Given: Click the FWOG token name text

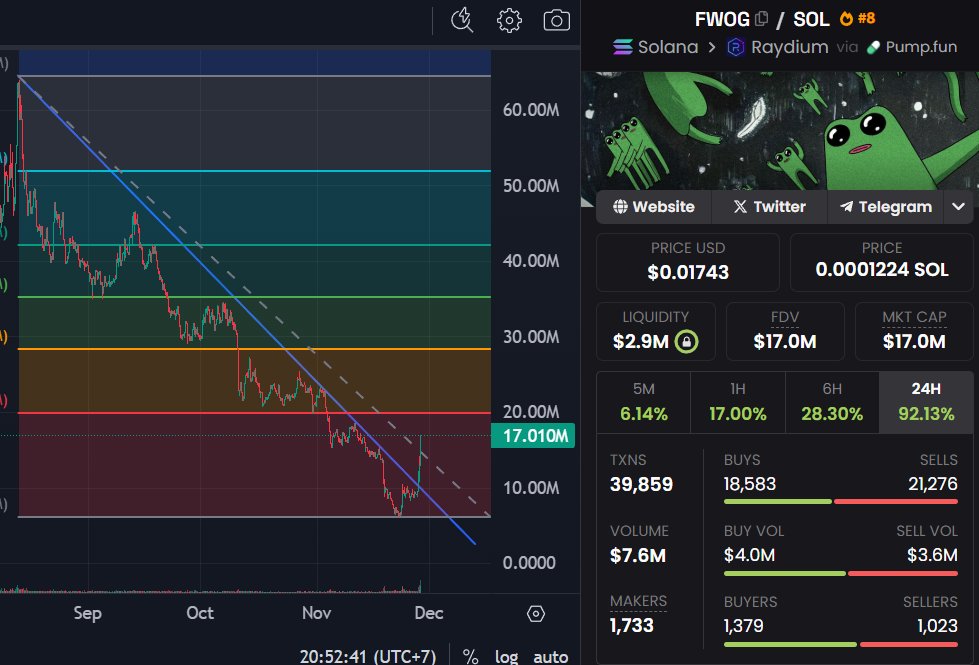Looking at the screenshot, I should click(x=722, y=19).
